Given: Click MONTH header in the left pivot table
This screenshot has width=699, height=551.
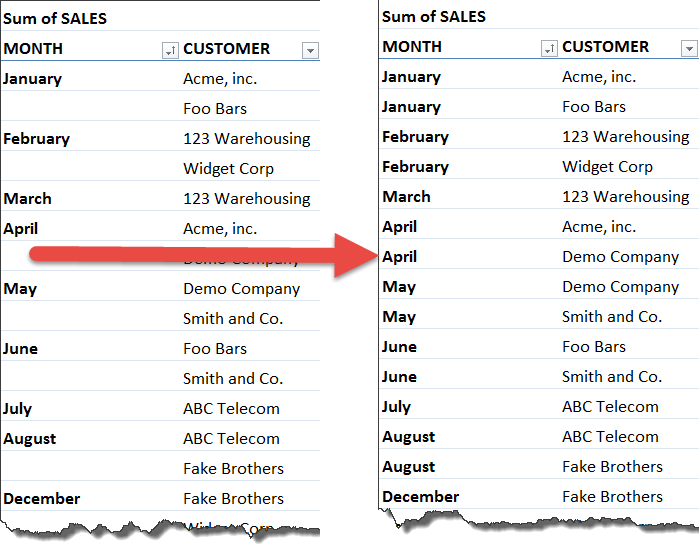Looking at the screenshot, I should (x=33, y=48).
